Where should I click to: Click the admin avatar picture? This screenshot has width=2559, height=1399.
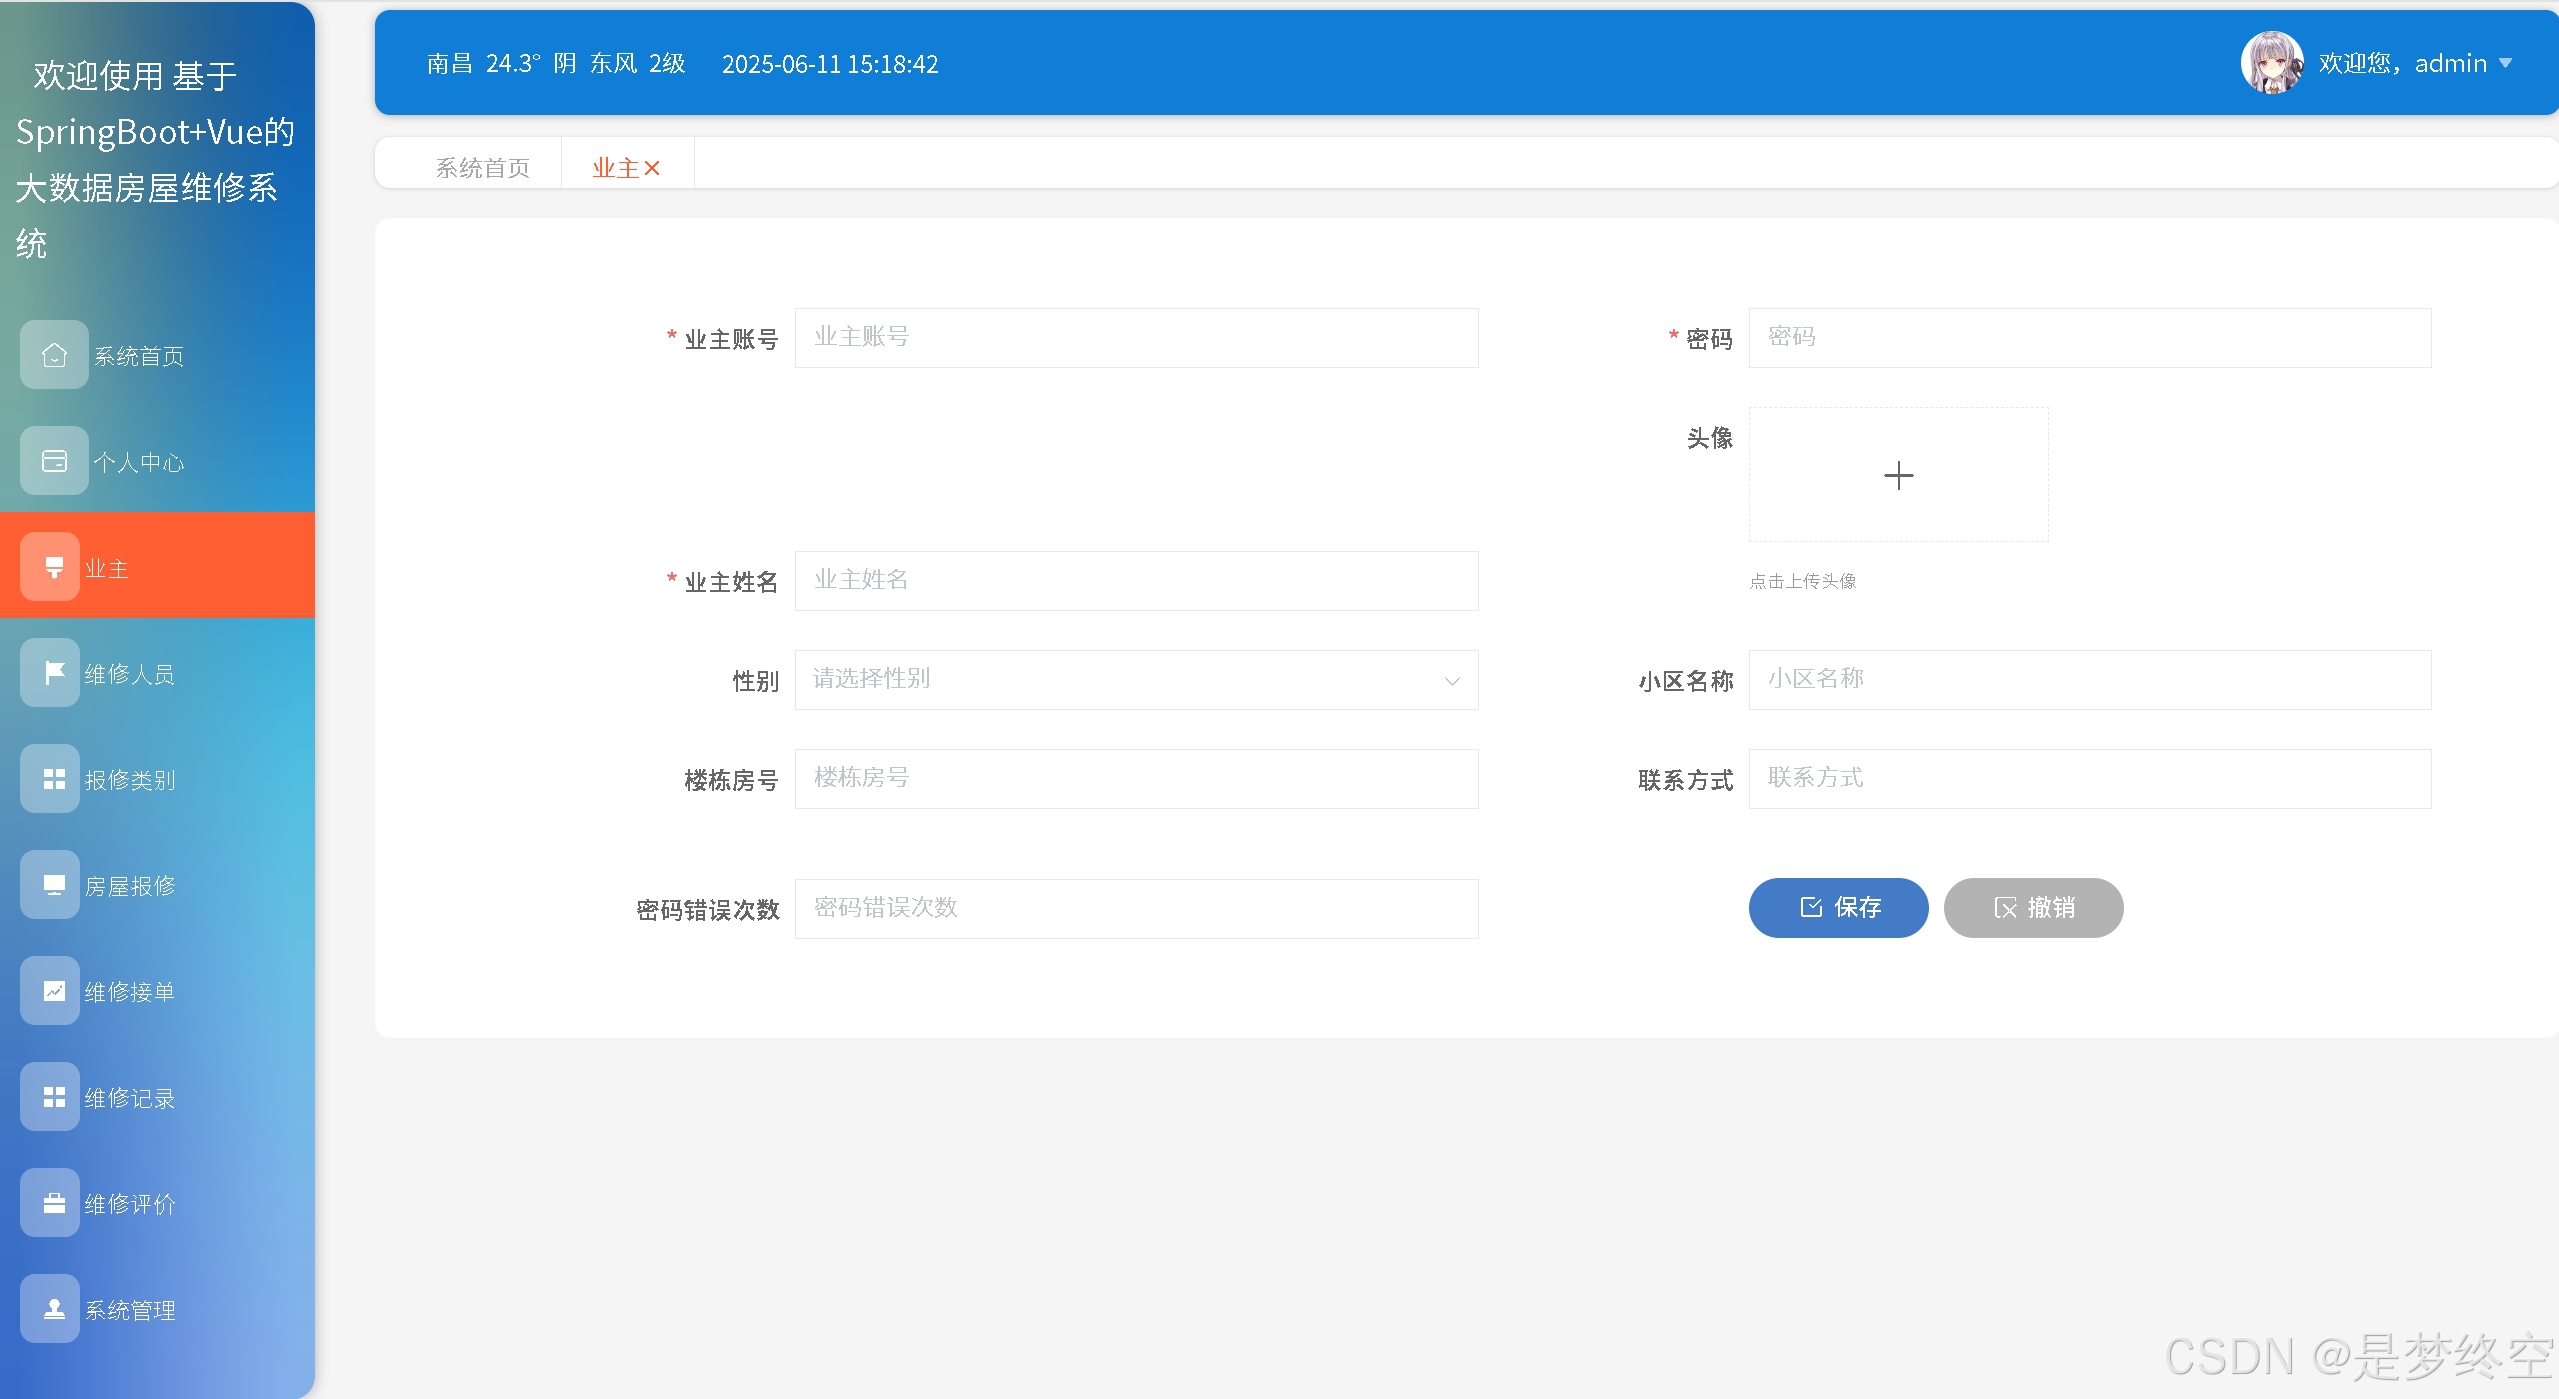coord(2271,63)
